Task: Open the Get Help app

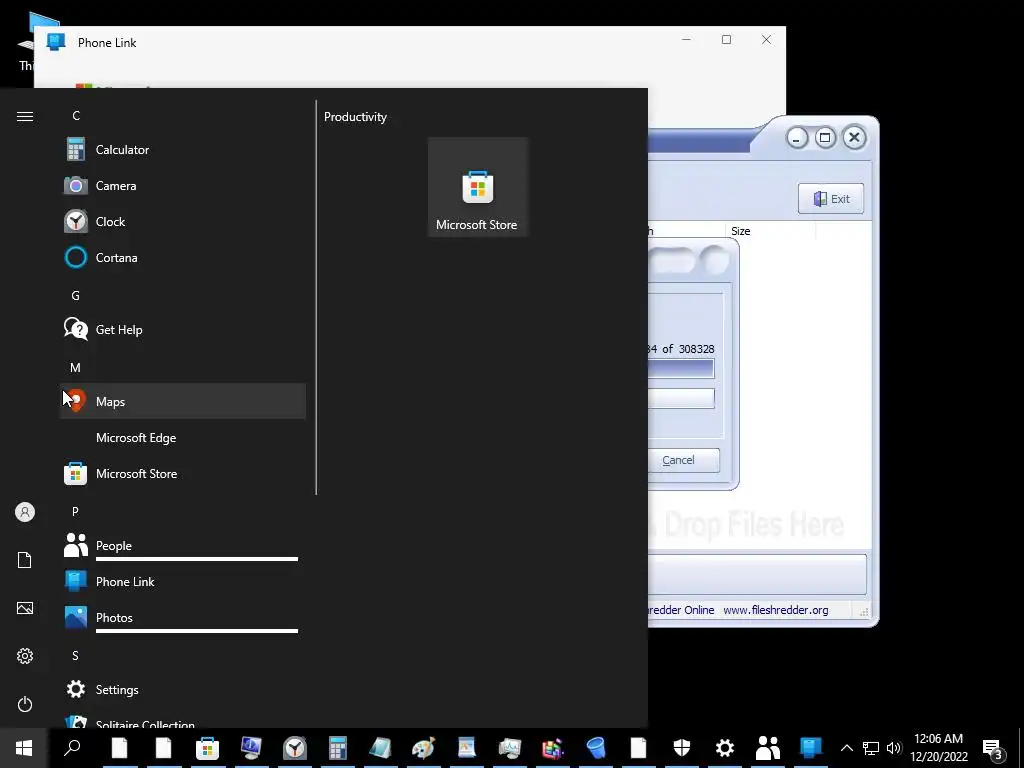Action: 182,329
